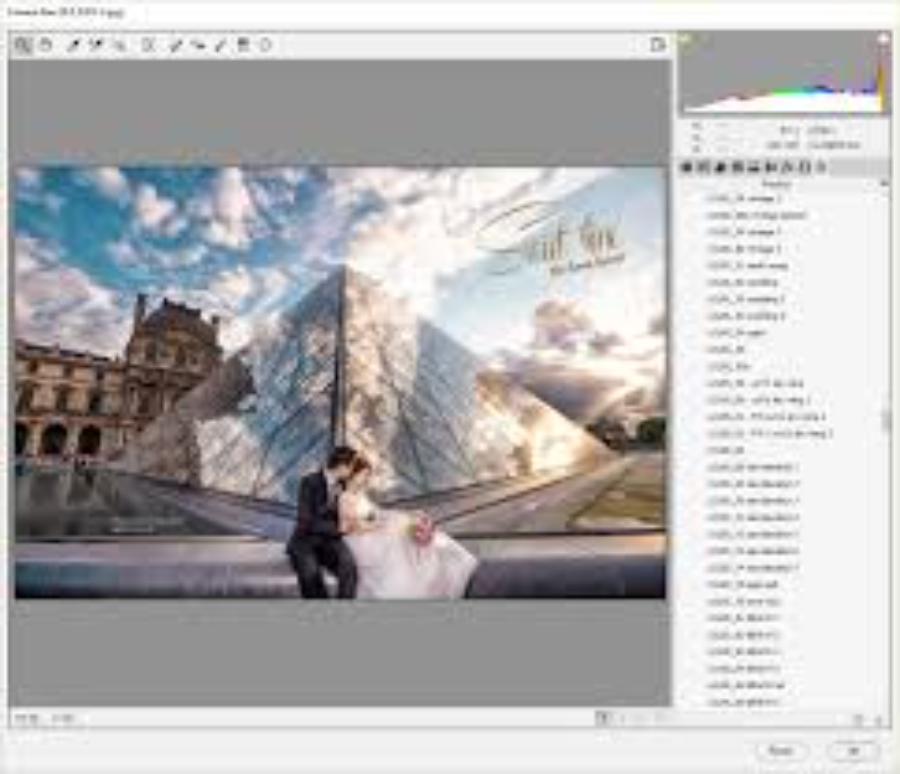
Task: Toggle shadow clipping warning on histogram
Action: click(x=686, y=39)
